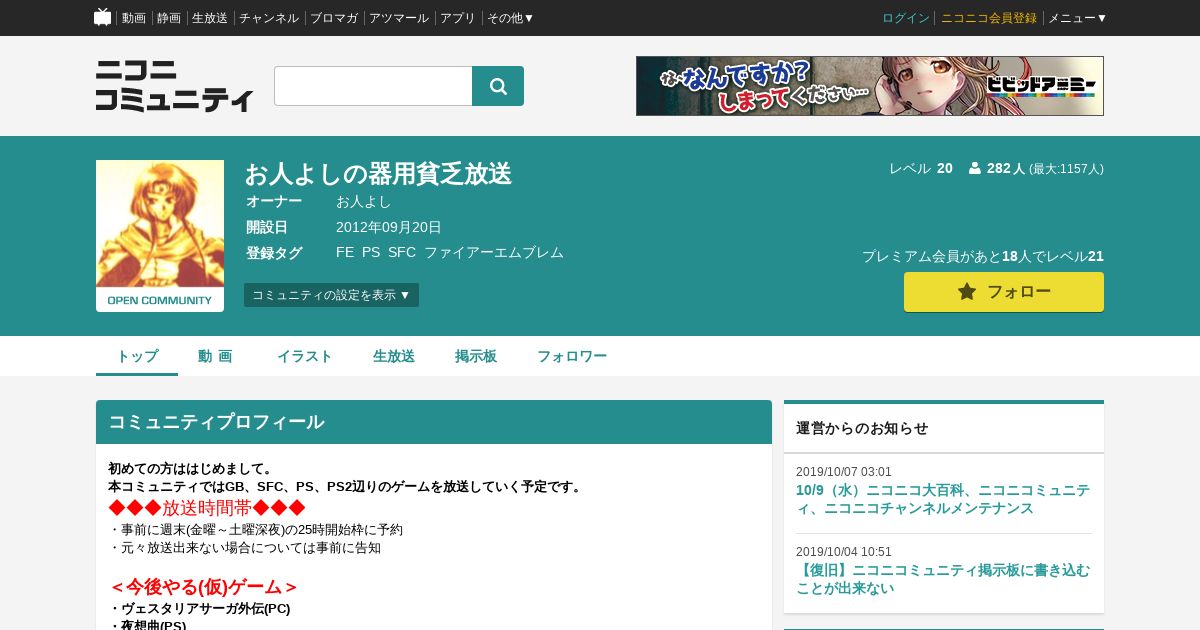Click the ログイン link
The width and height of the screenshot is (1200, 630).
906,18
